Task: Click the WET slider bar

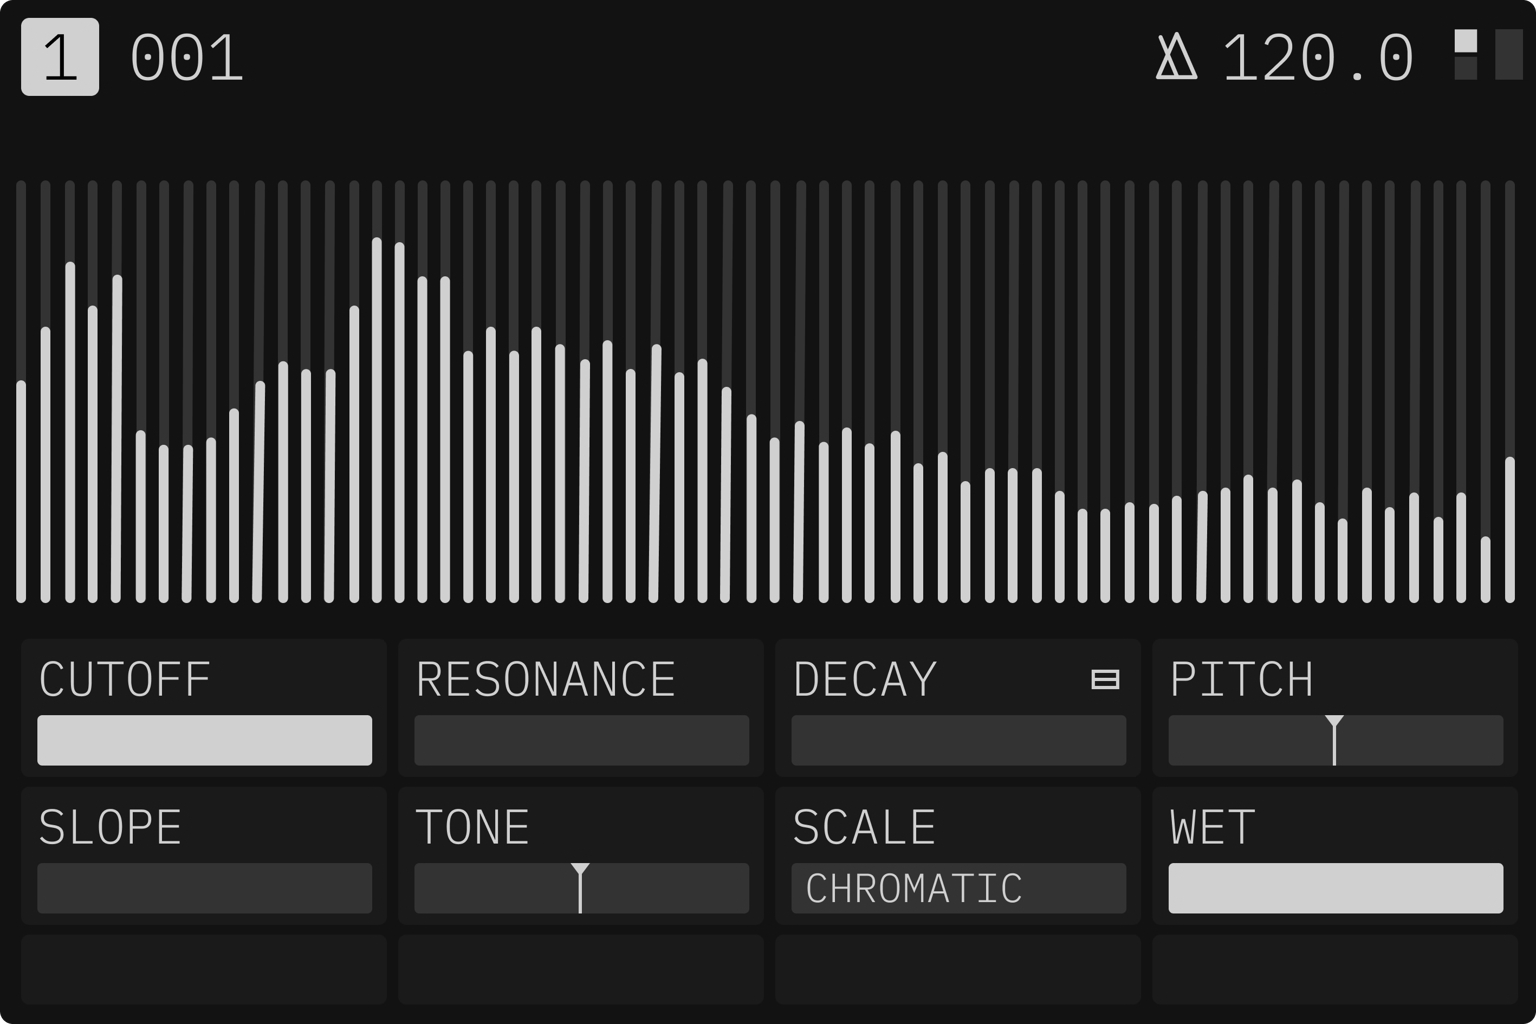Action: pyautogui.click(x=1335, y=888)
